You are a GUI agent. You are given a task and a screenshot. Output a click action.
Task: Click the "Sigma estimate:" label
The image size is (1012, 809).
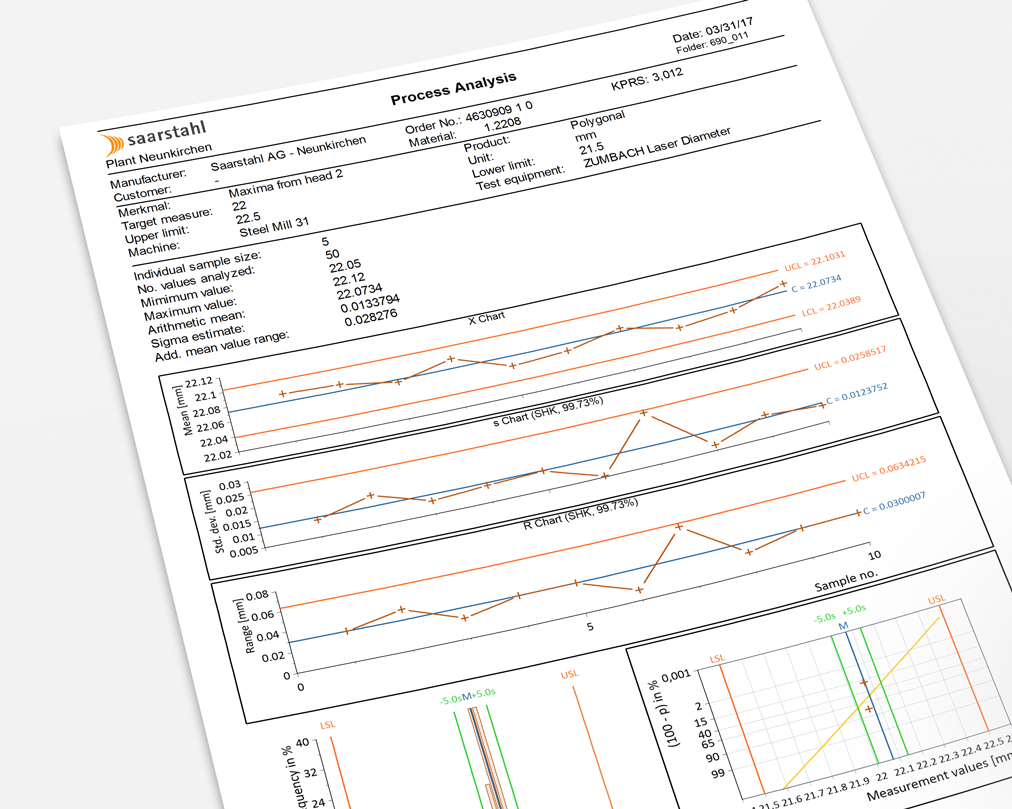(x=198, y=336)
